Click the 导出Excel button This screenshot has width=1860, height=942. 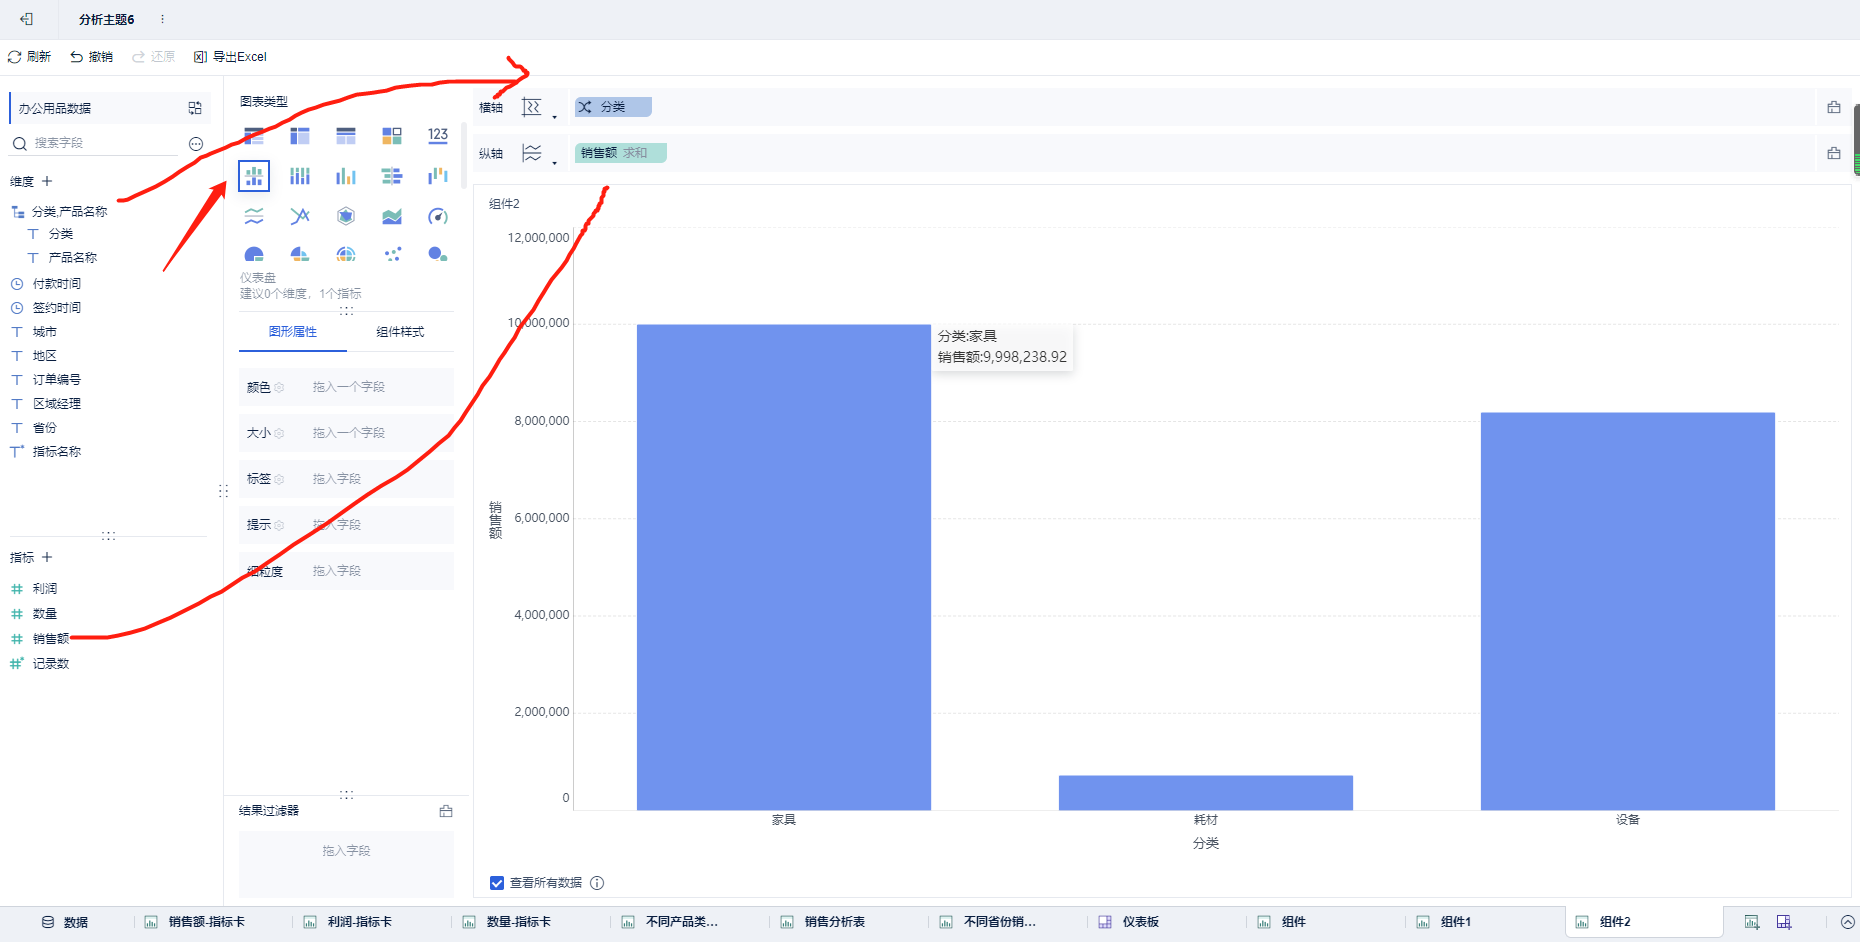(230, 57)
